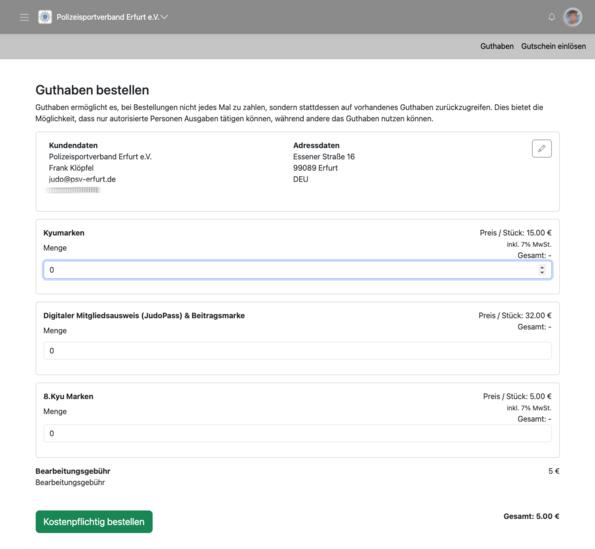
Task: Focus the Kyumarken Menge input field
Action: click(x=298, y=270)
